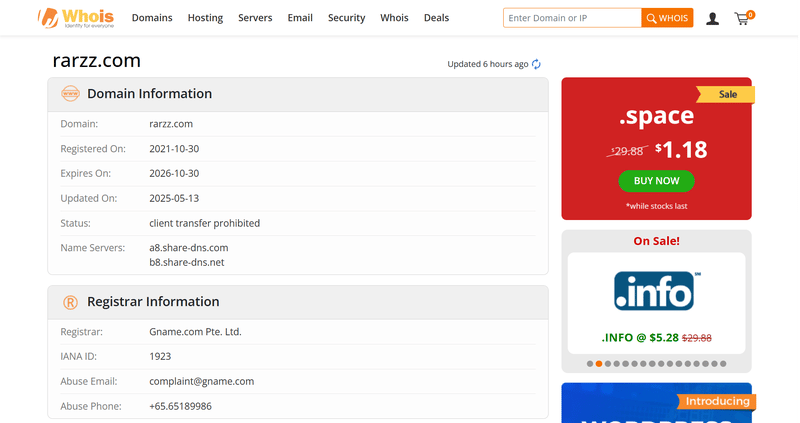Open the Email menu
Screen dimensions: 800x423
tap(300, 18)
